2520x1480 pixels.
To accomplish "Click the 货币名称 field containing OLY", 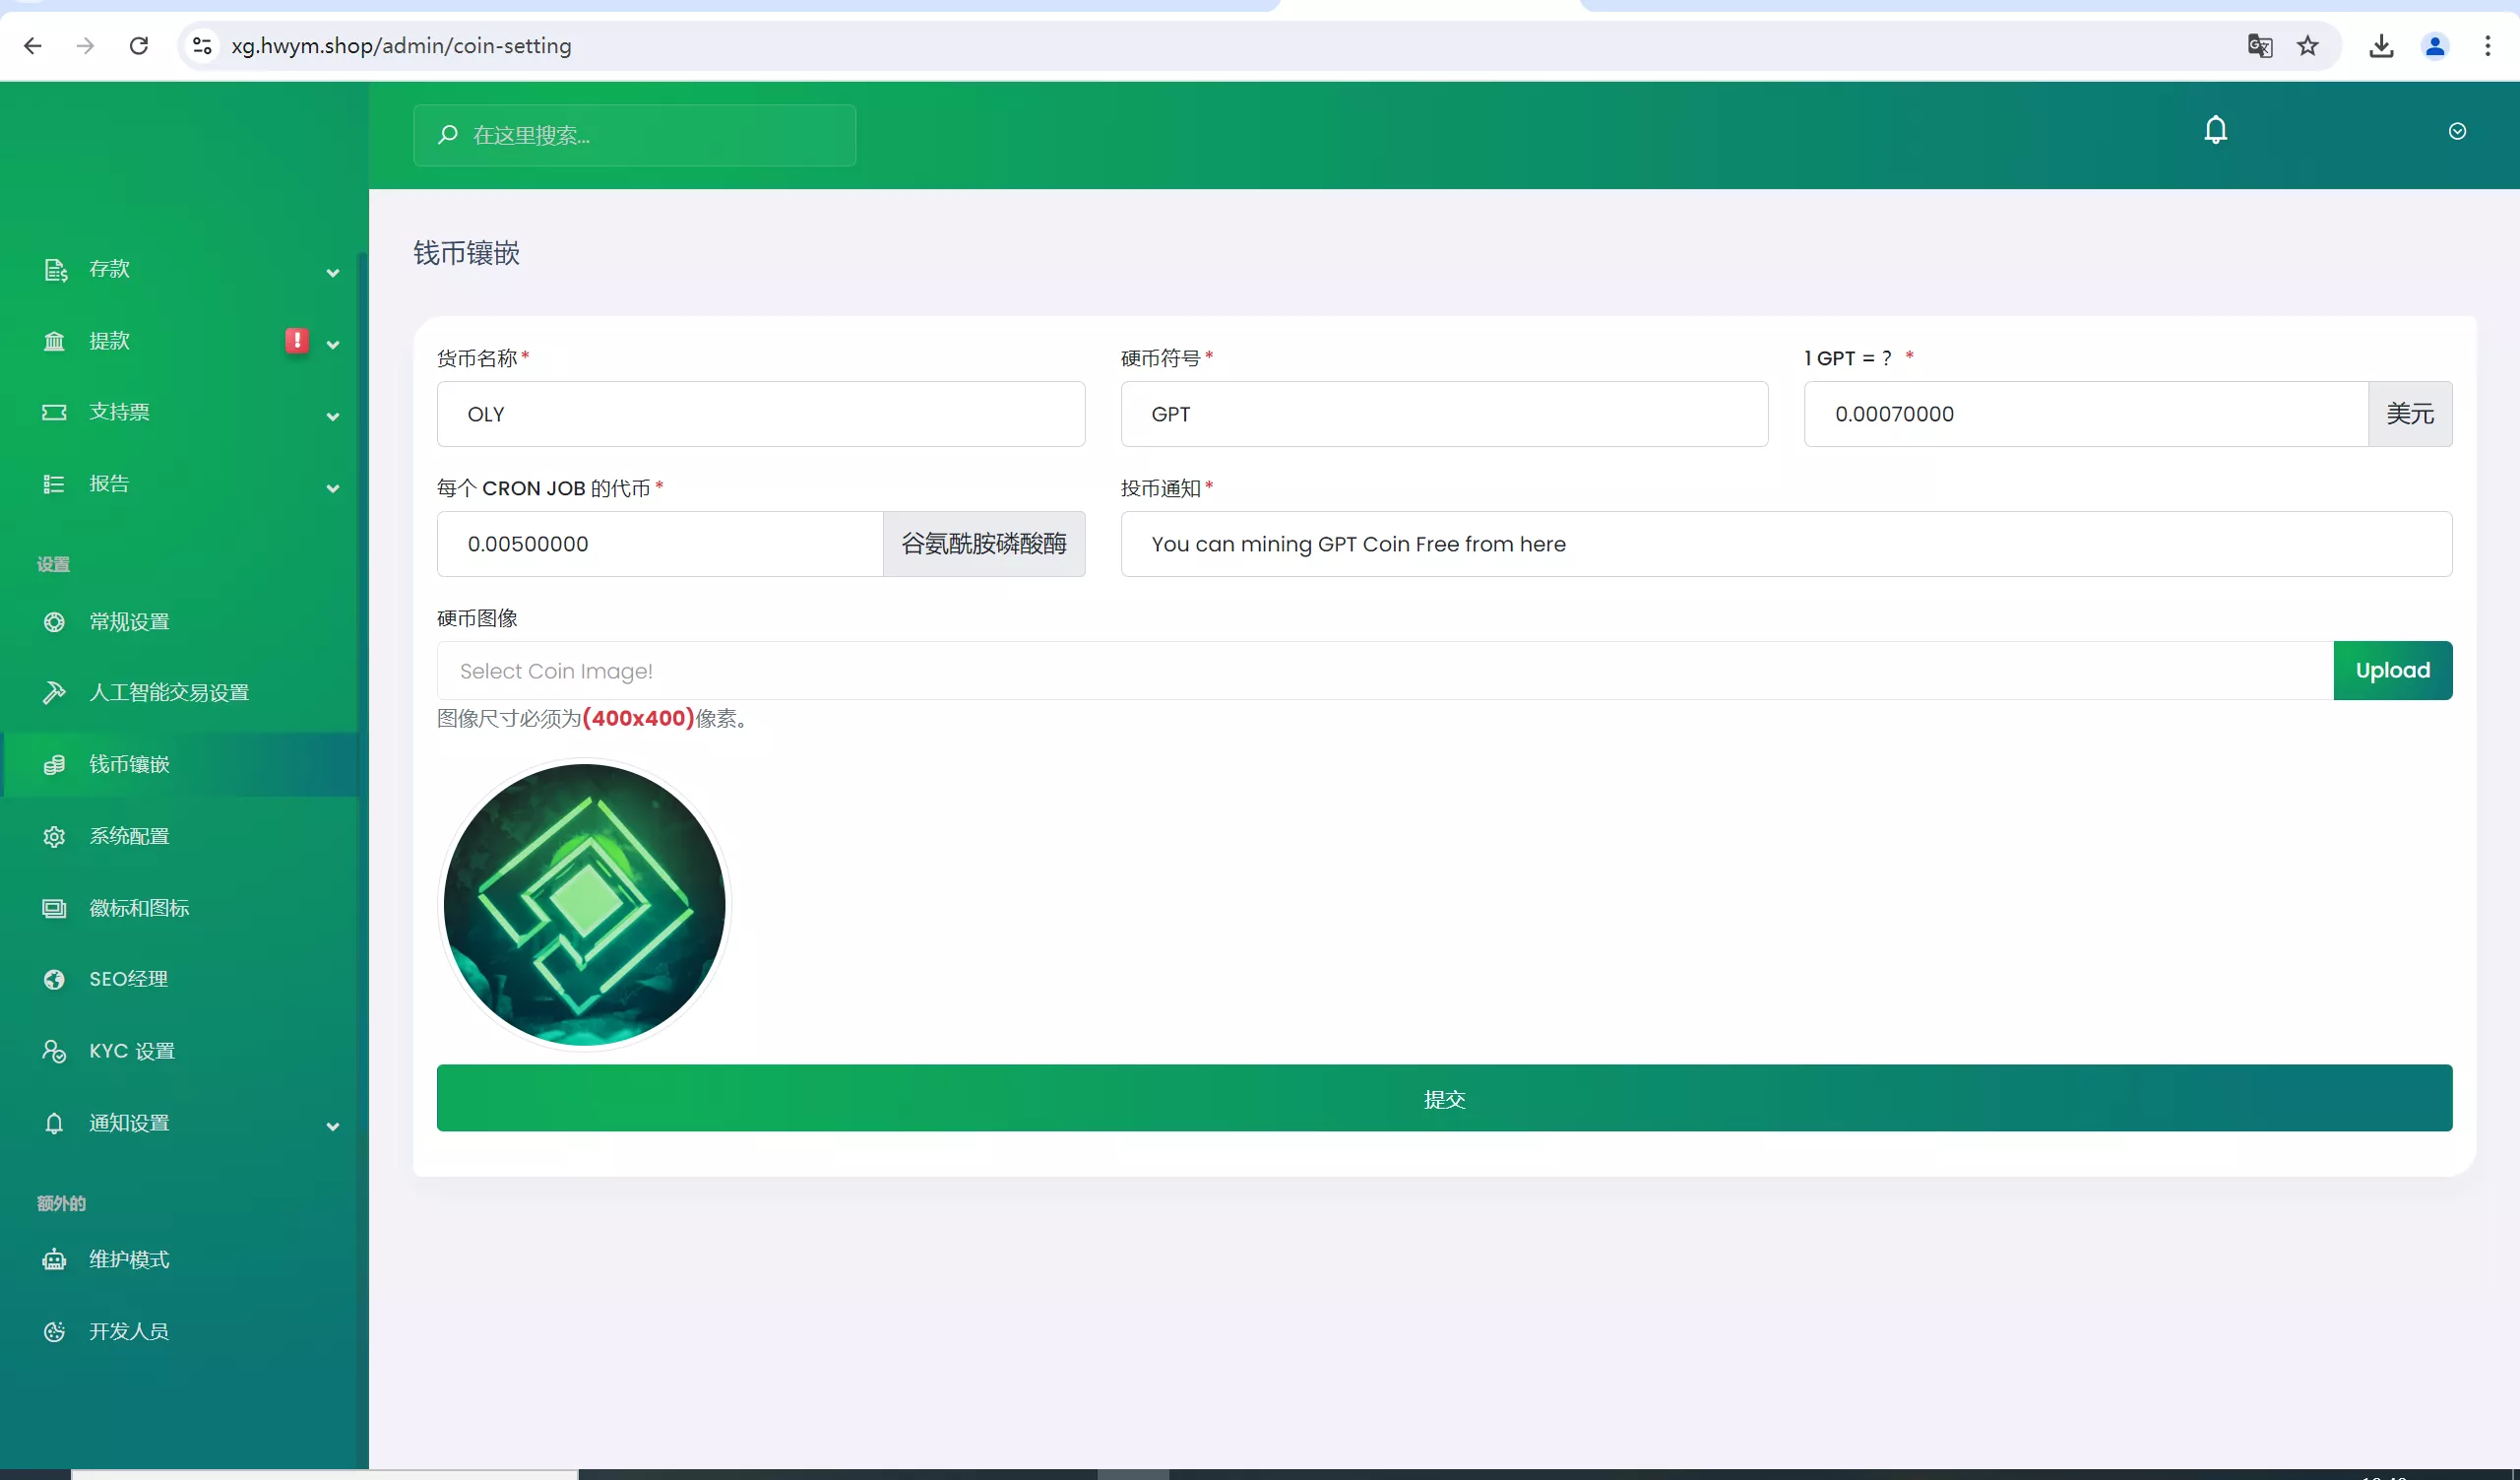I will (760, 414).
